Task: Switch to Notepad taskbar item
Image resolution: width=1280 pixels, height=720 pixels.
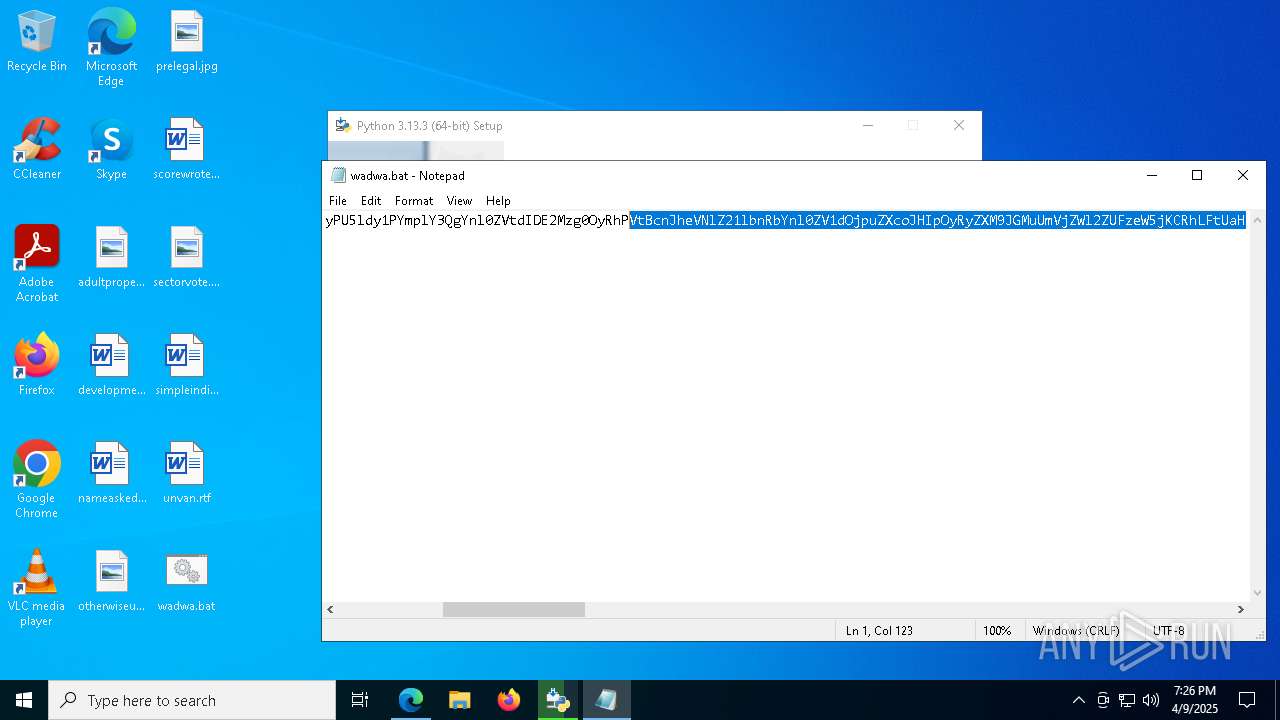Action: [607, 700]
